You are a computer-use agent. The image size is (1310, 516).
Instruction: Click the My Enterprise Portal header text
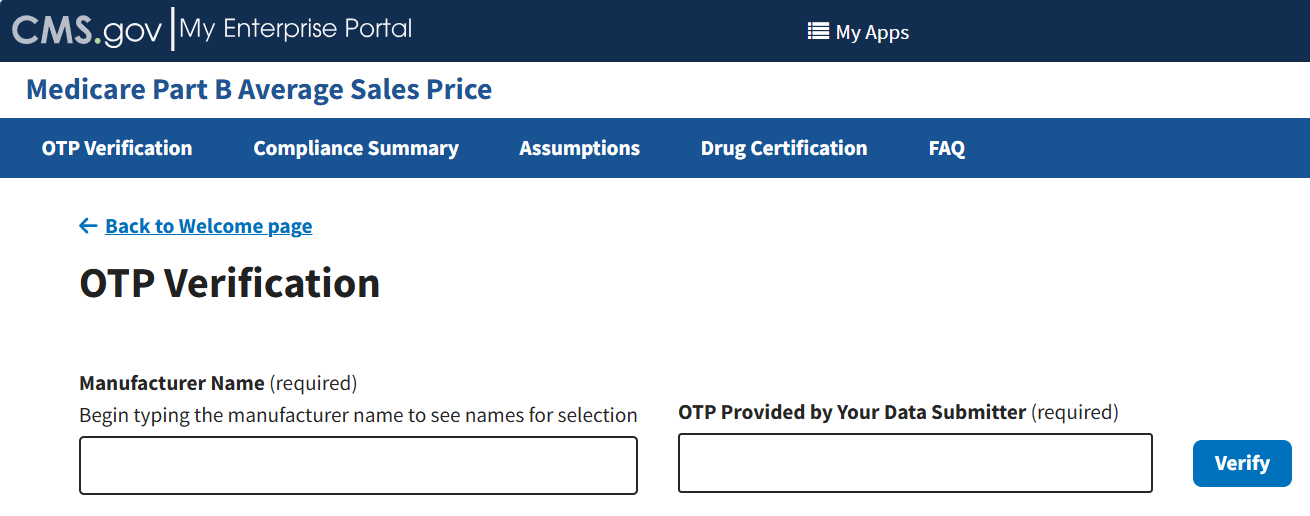coord(296,29)
